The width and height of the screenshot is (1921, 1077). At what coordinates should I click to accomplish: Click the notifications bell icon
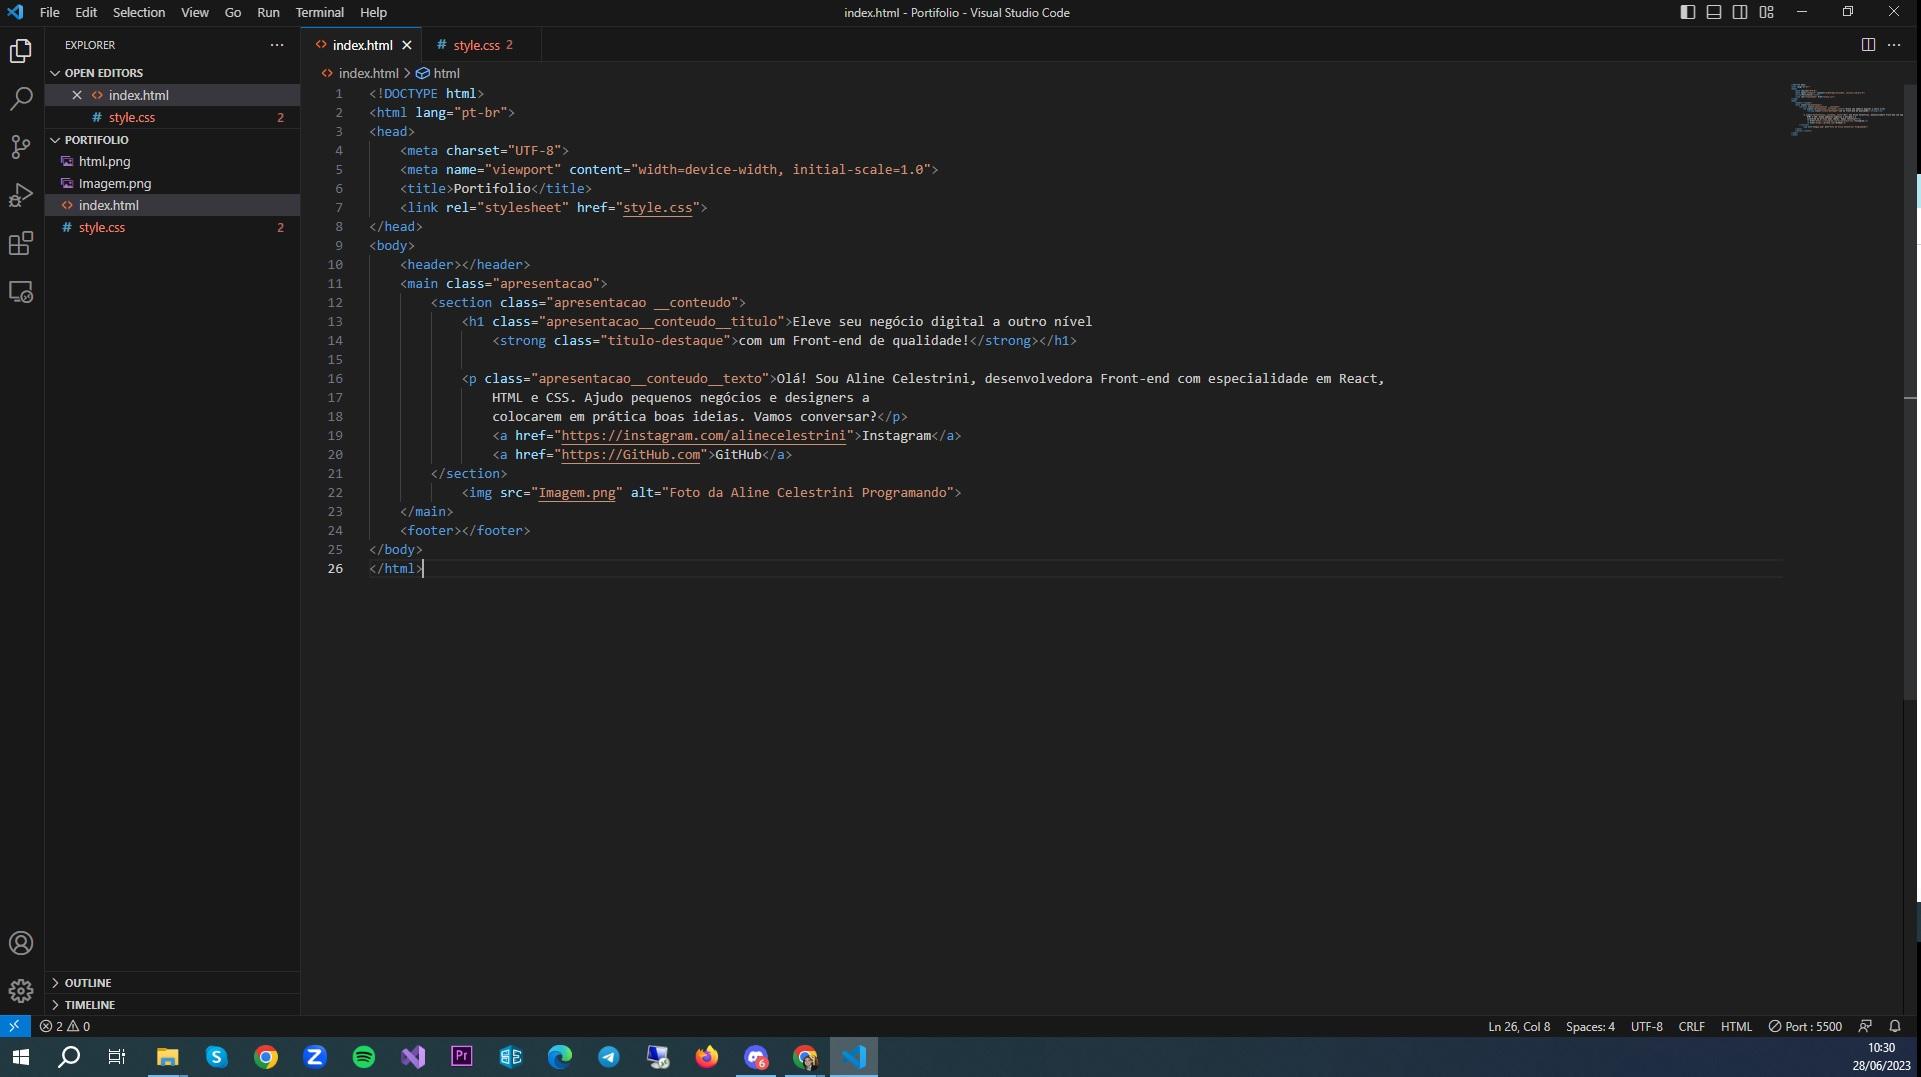point(1894,1026)
